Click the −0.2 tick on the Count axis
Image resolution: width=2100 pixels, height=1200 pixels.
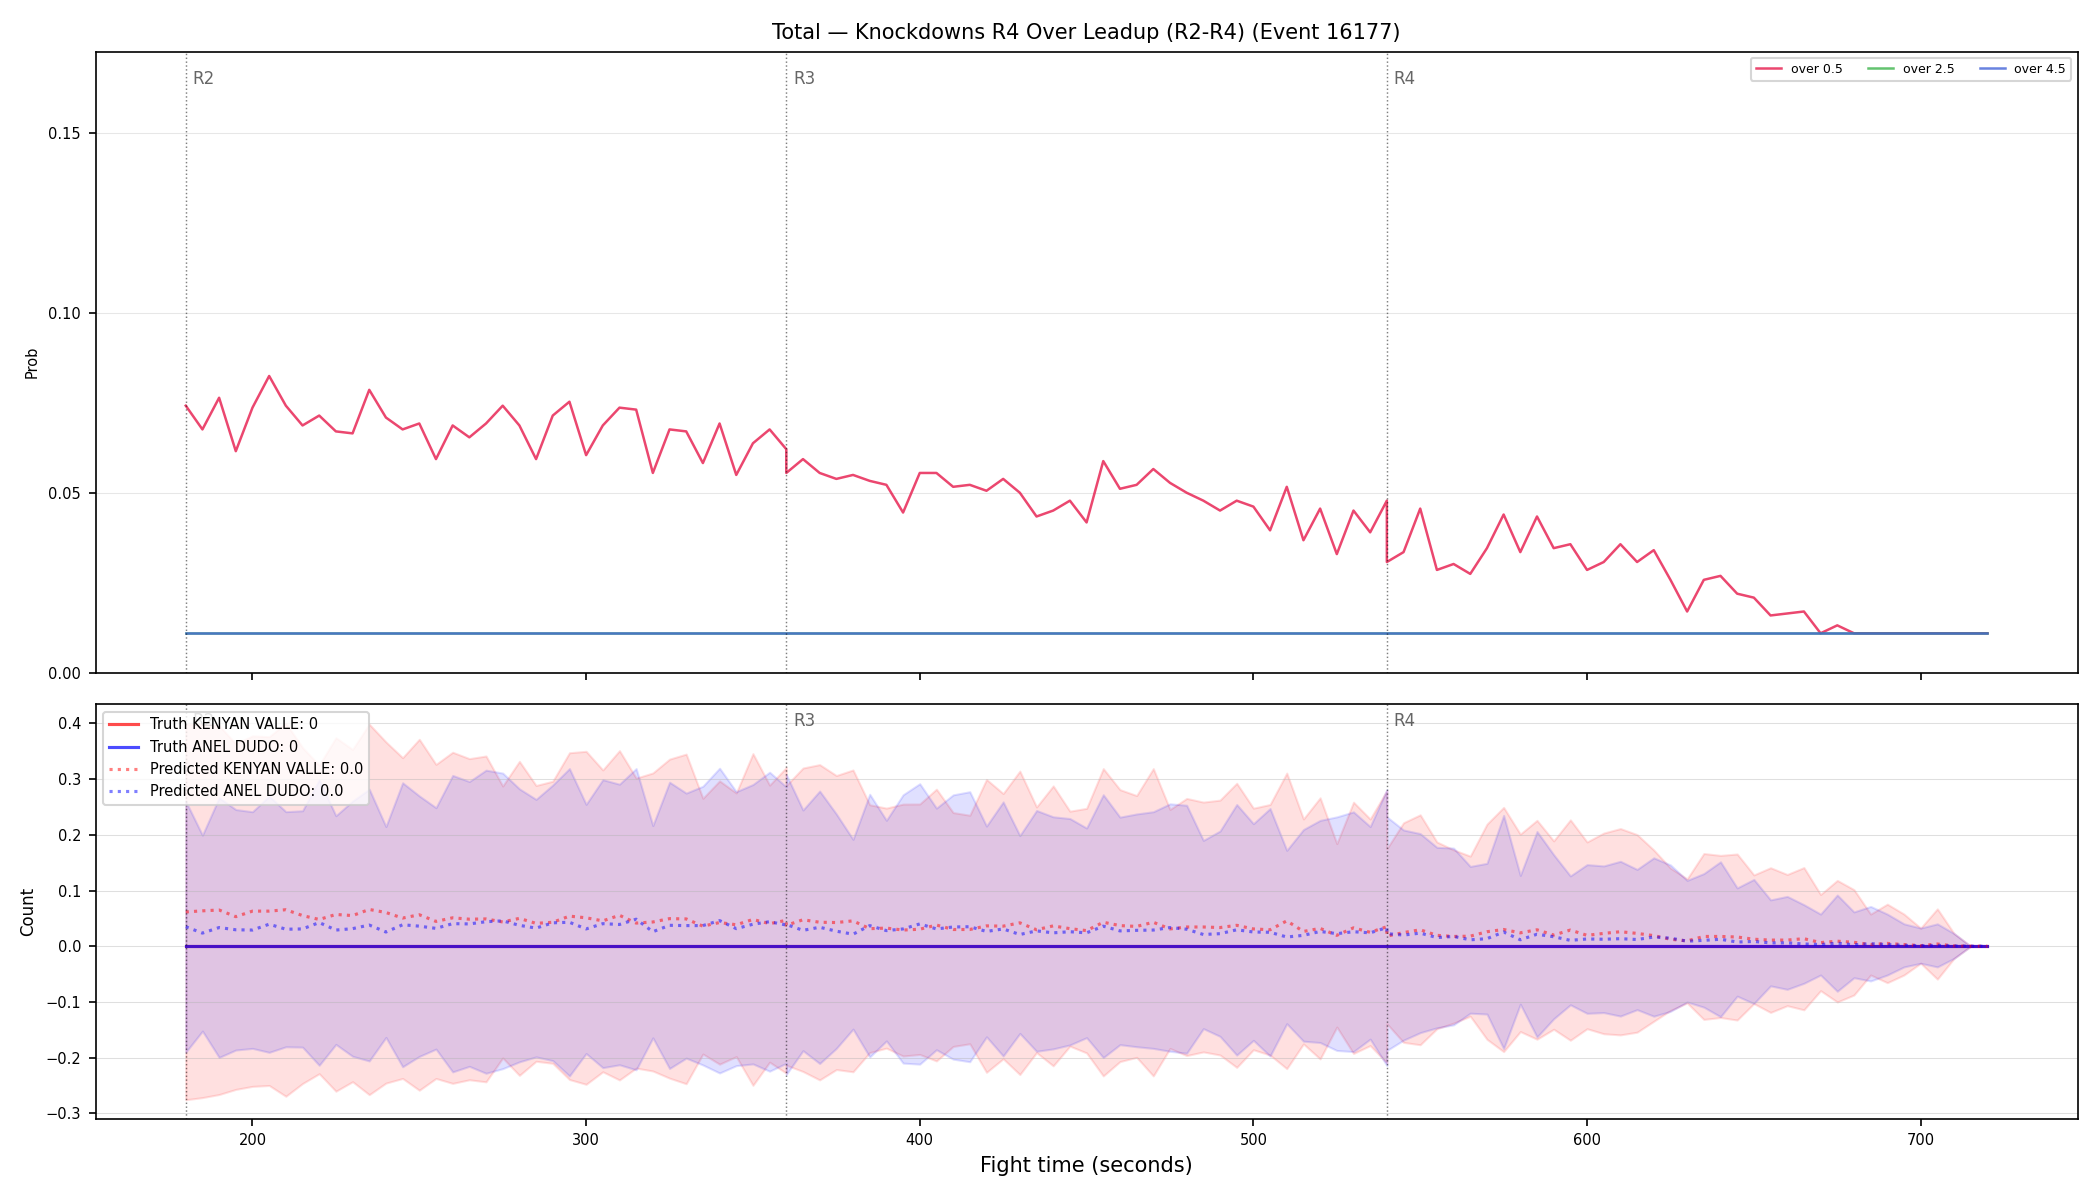point(64,1059)
